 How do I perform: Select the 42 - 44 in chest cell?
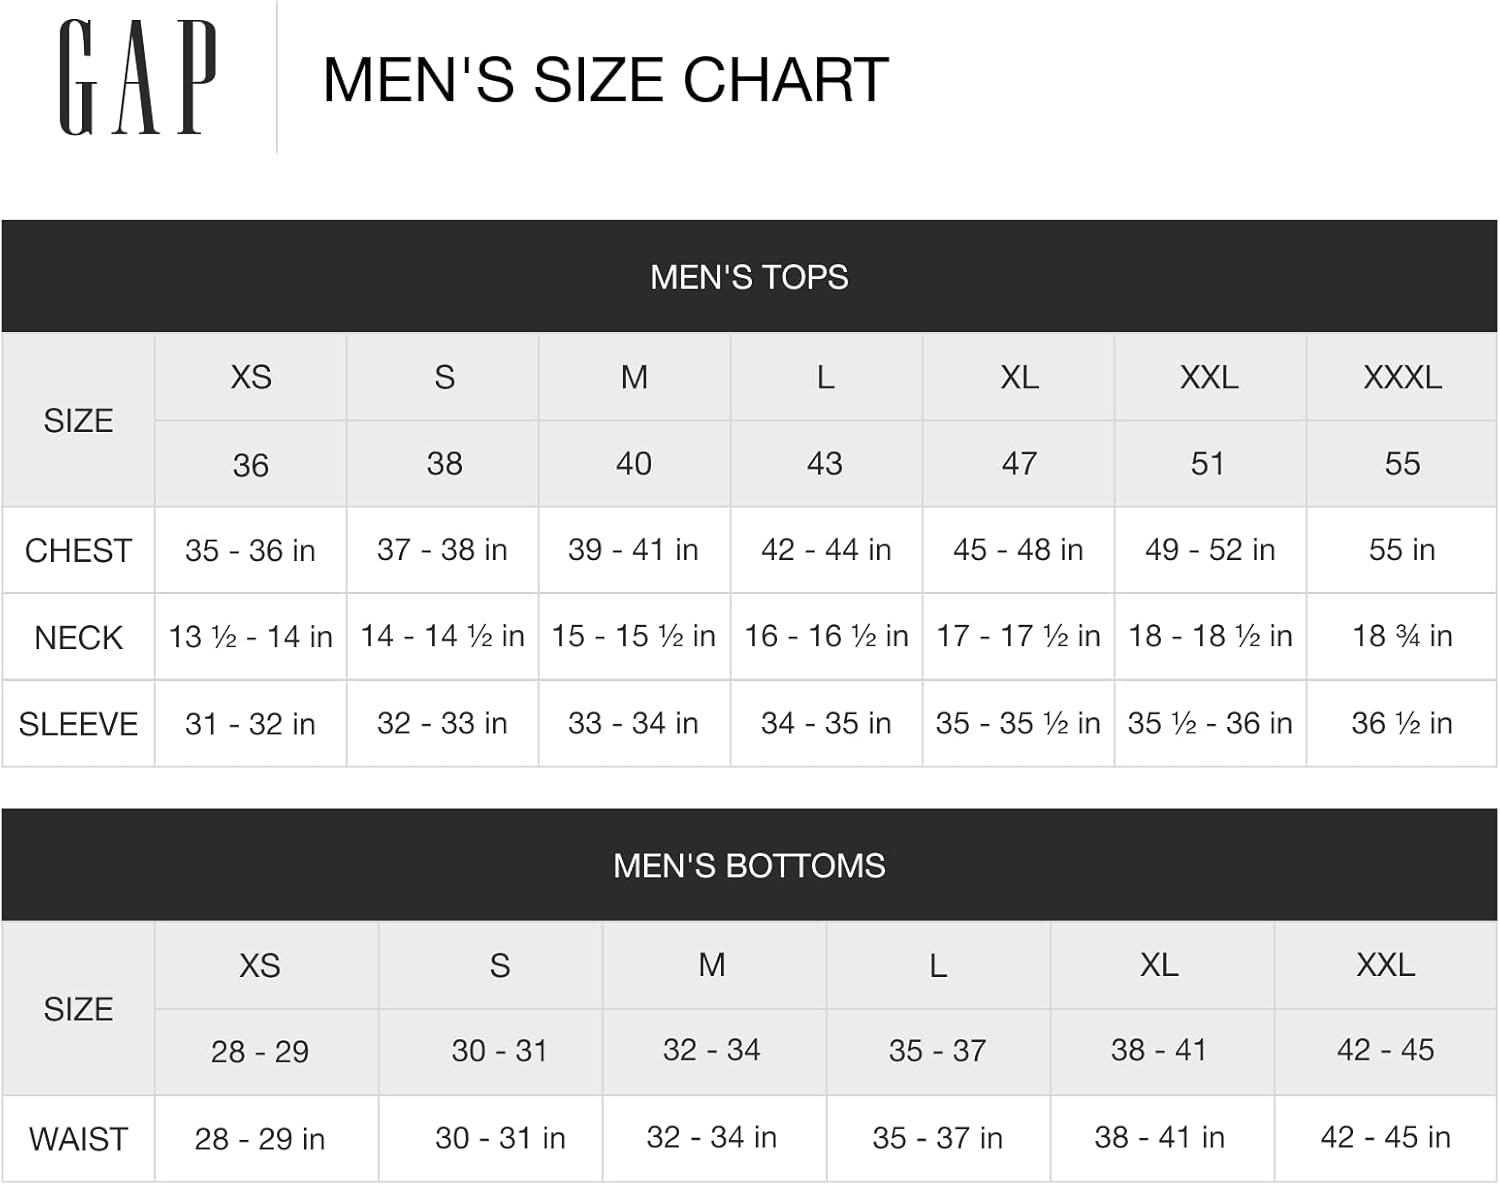[826, 550]
